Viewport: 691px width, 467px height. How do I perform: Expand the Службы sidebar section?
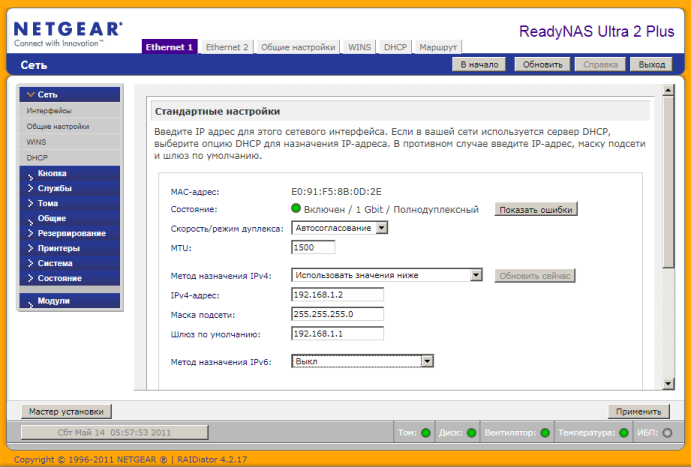[70, 189]
